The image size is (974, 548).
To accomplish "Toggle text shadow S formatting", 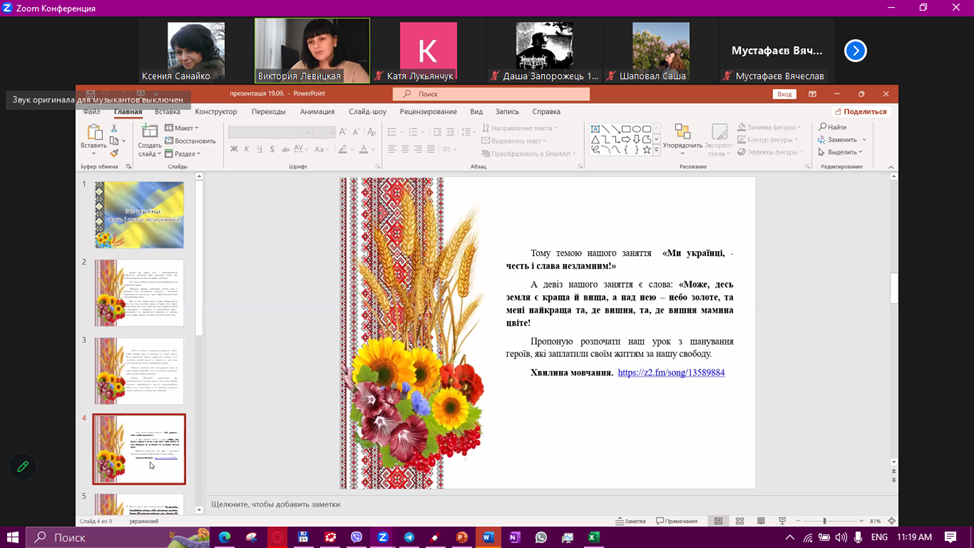I will click(272, 149).
